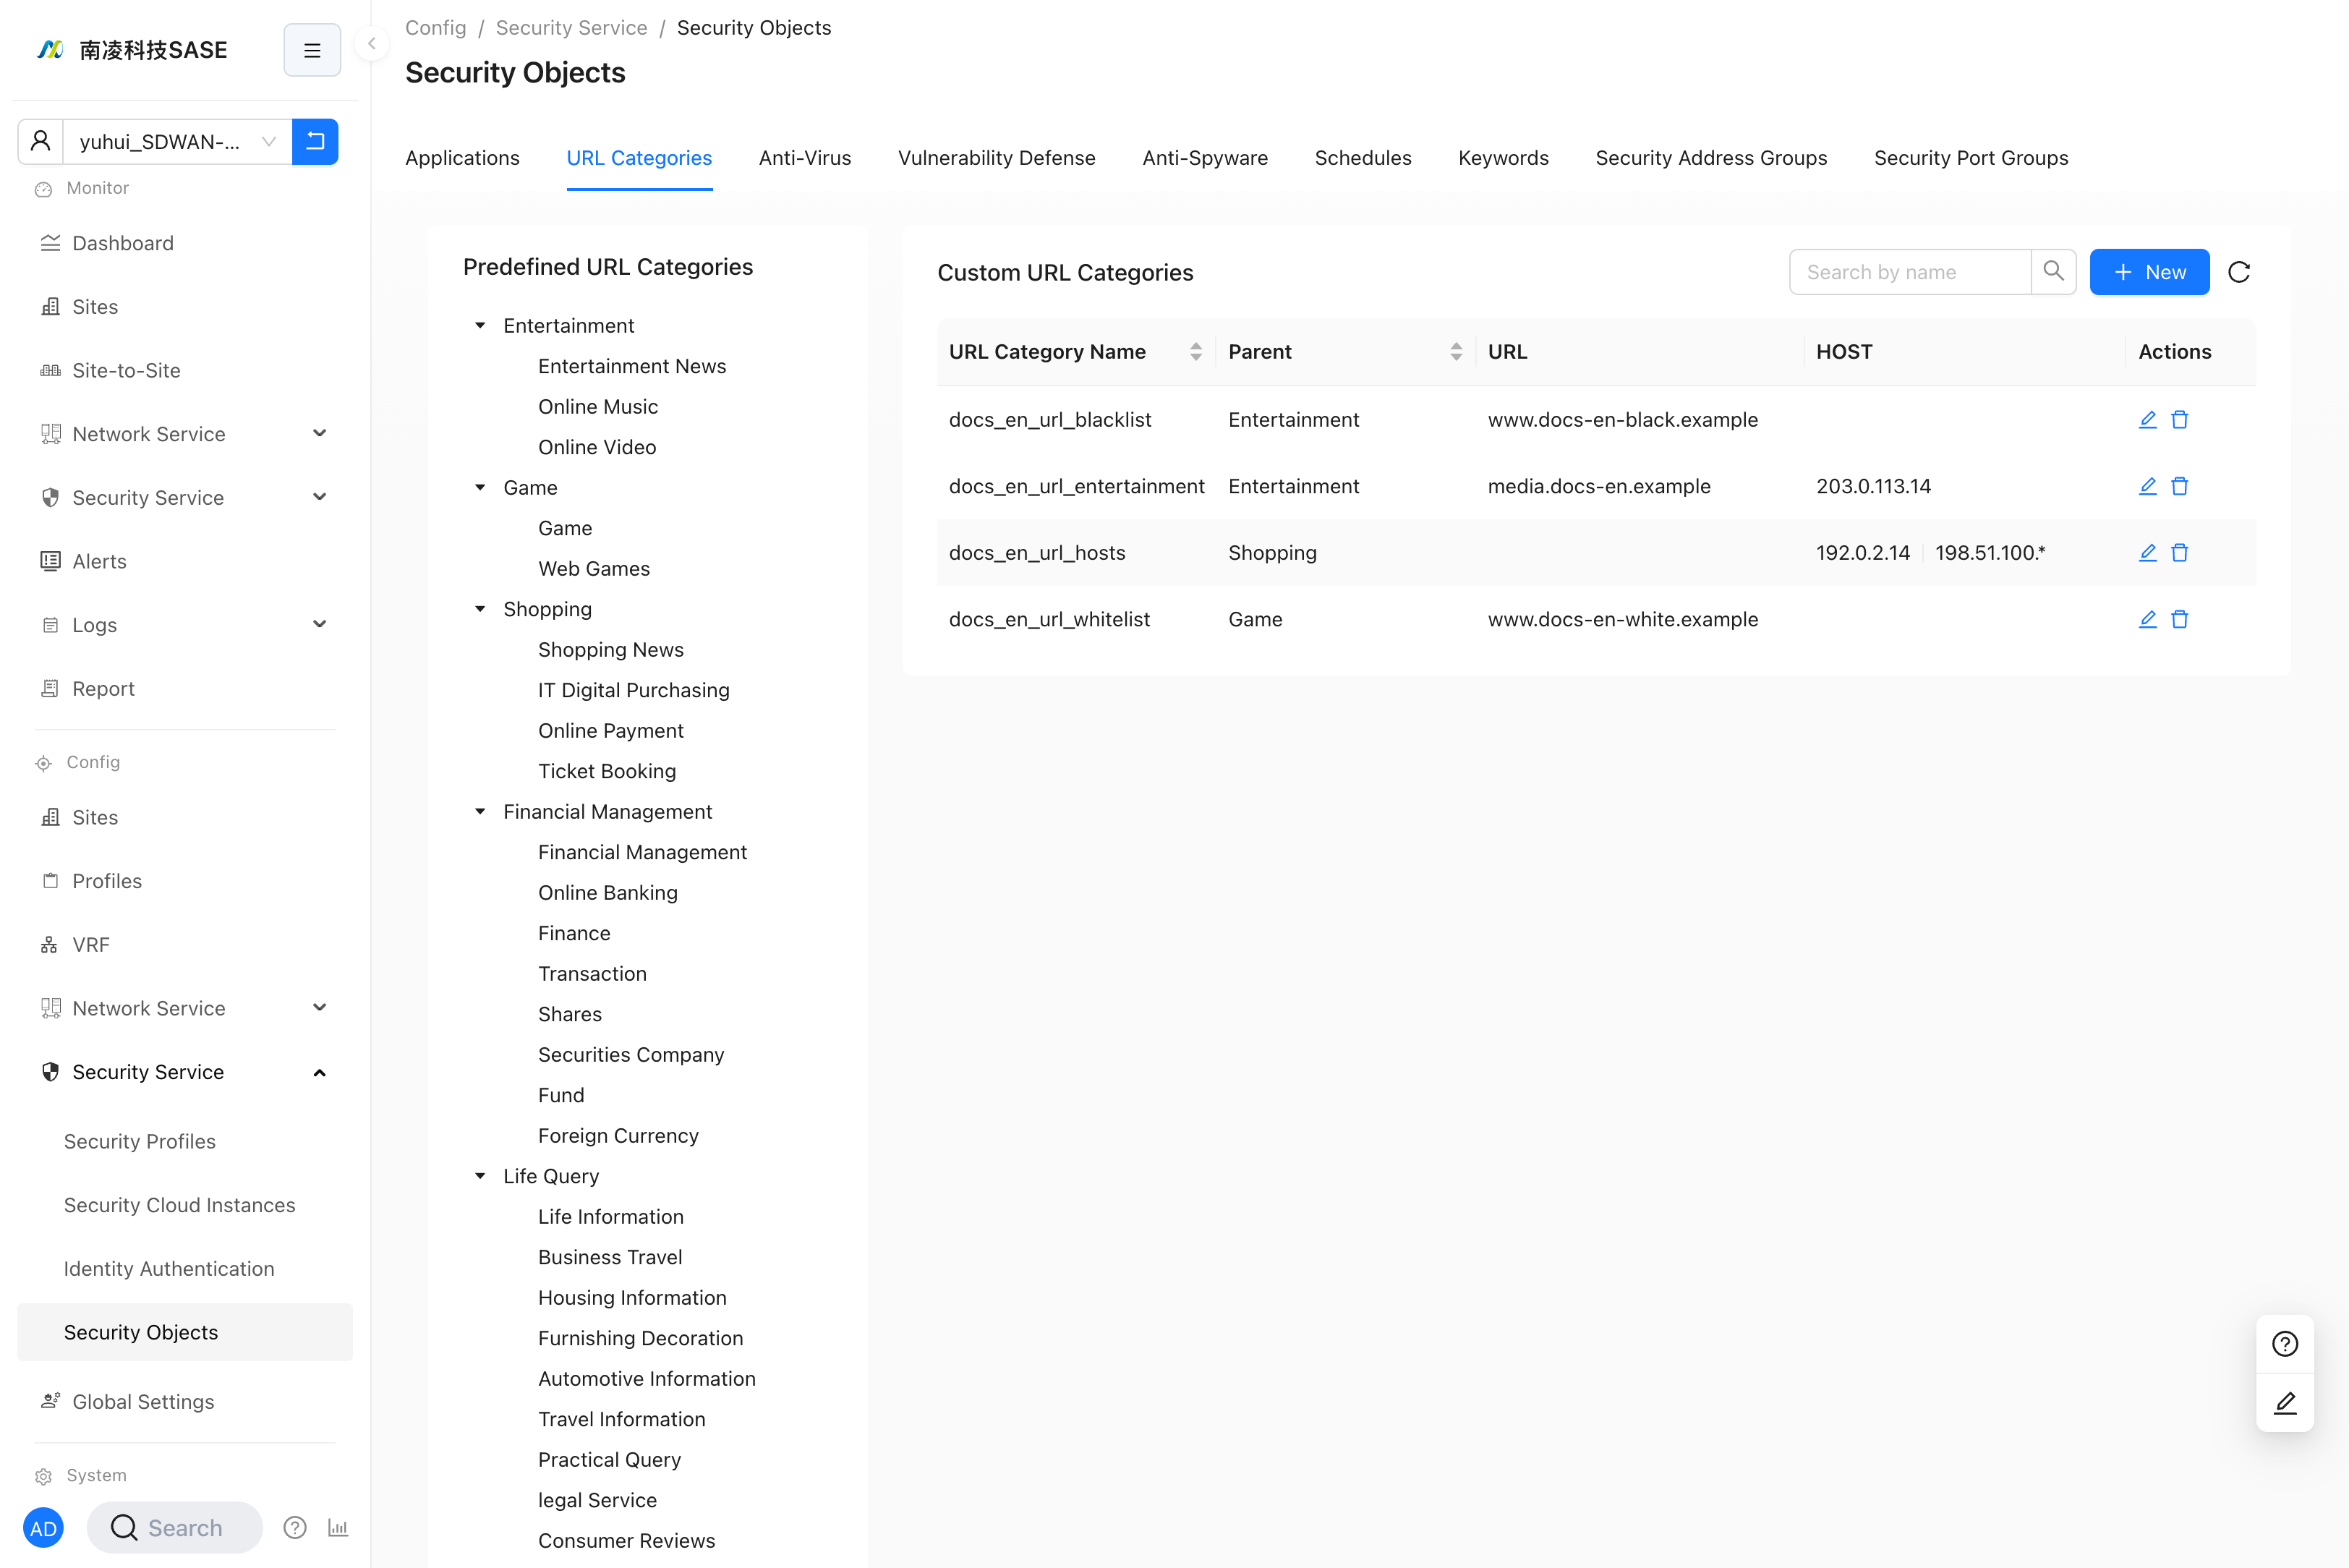Open help icon in sidebar footer
Screen dimensions: 2349x1568
pyautogui.click(x=295, y=1528)
